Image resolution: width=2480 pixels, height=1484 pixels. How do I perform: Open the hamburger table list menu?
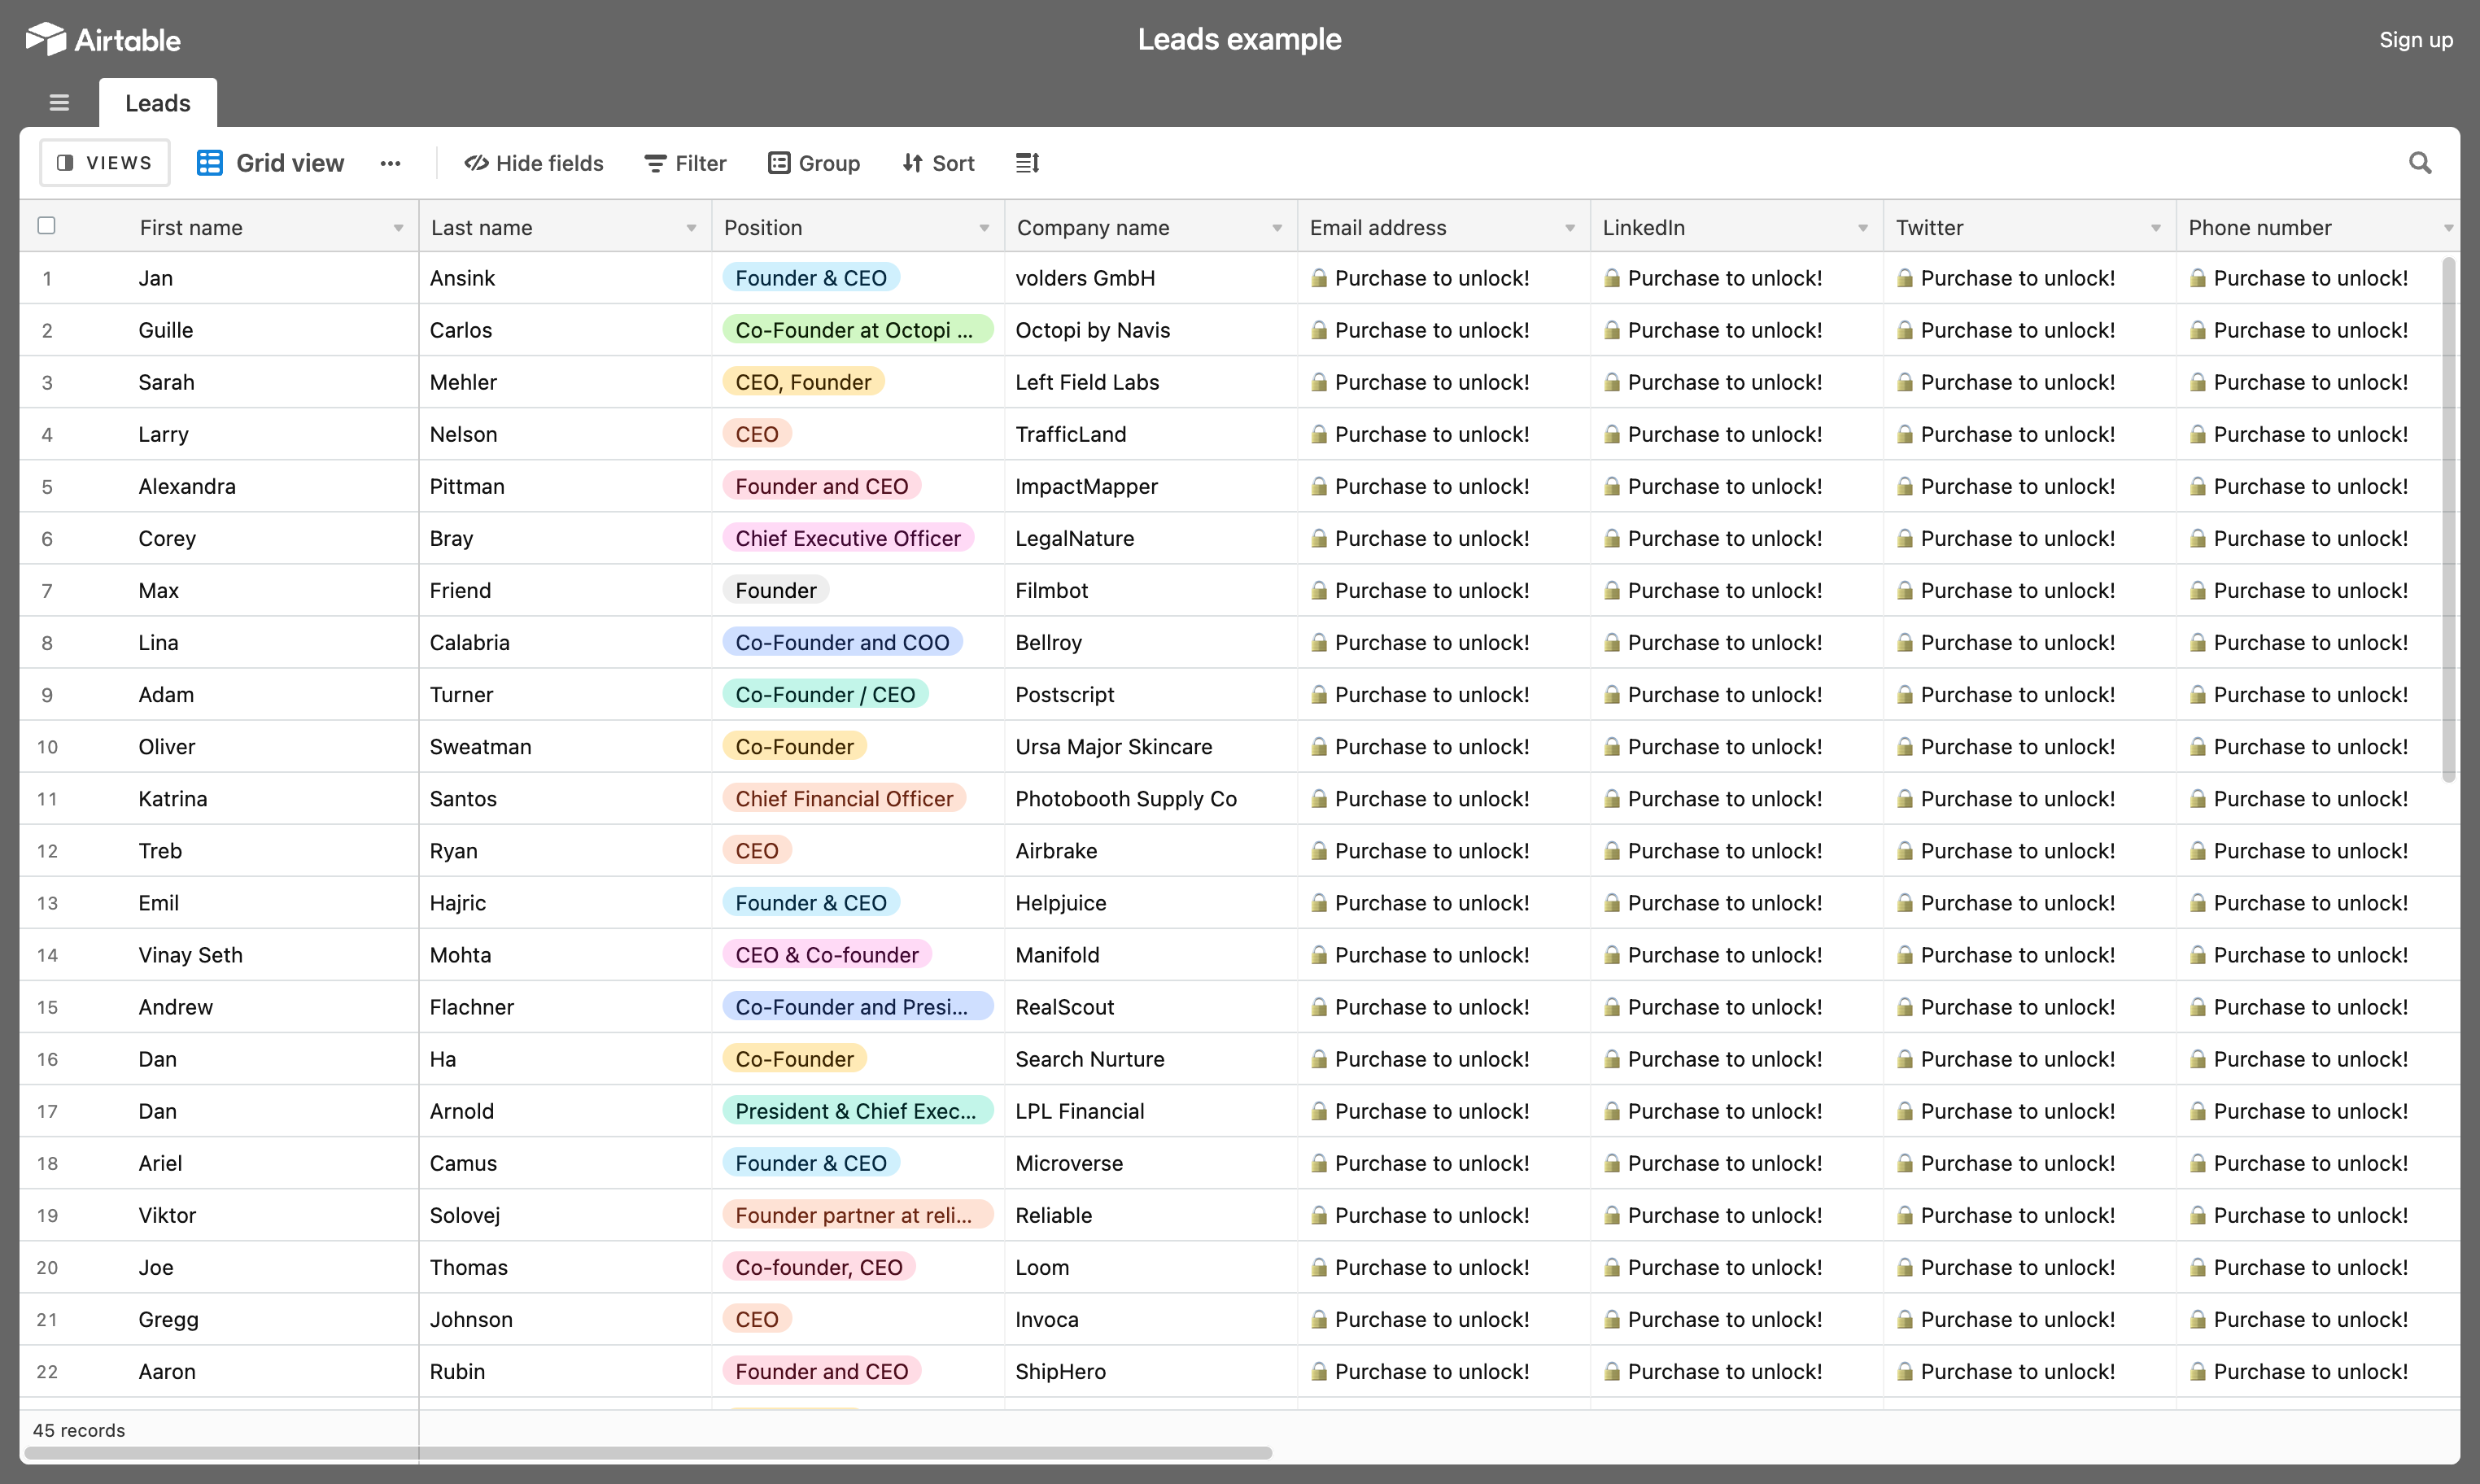click(x=59, y=102)
